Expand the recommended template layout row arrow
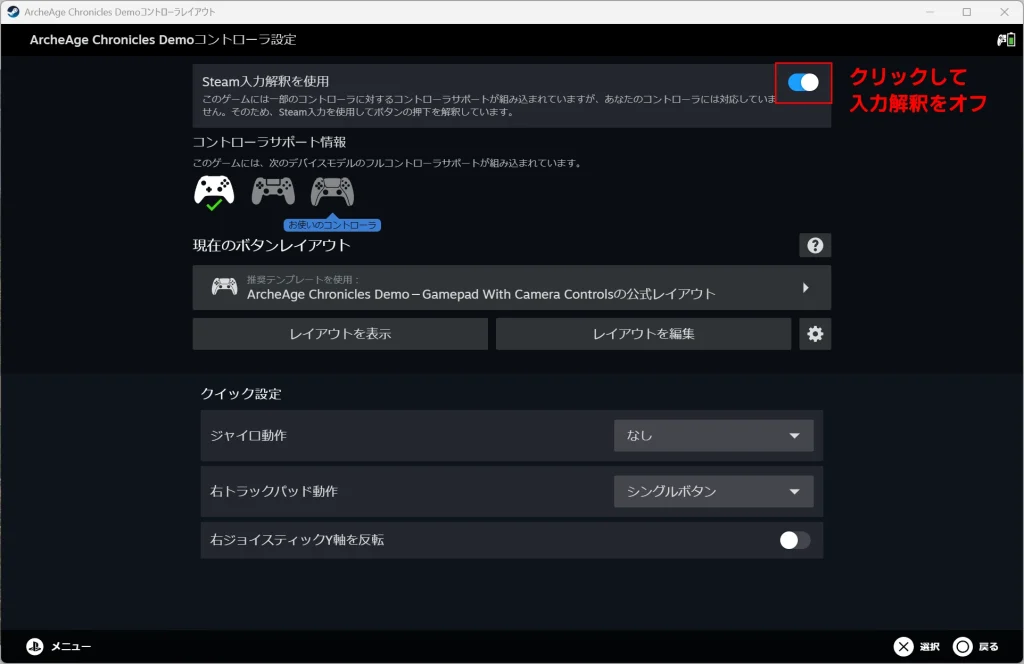This screenshot has width=1024, height=664. 805,287
